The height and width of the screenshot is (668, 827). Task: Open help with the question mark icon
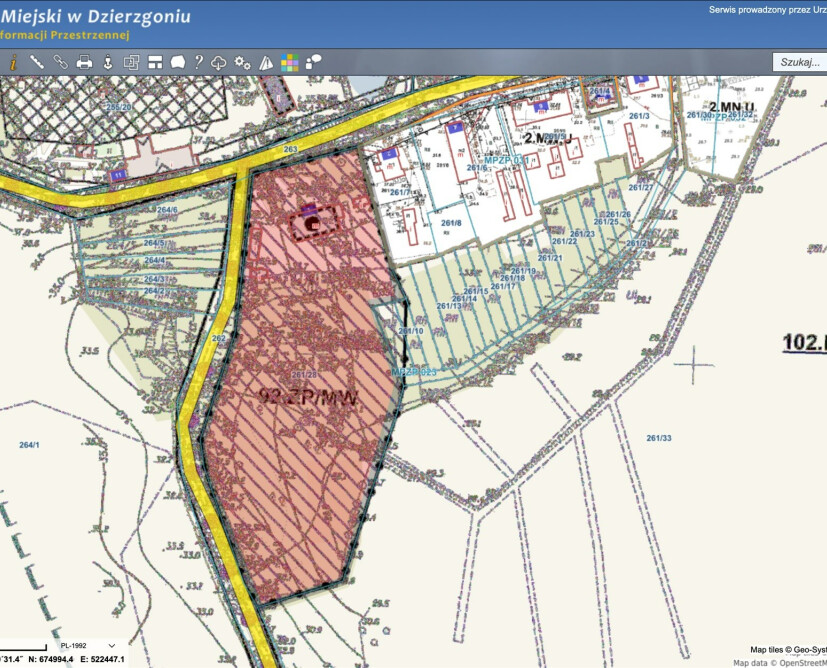[198, 62]
